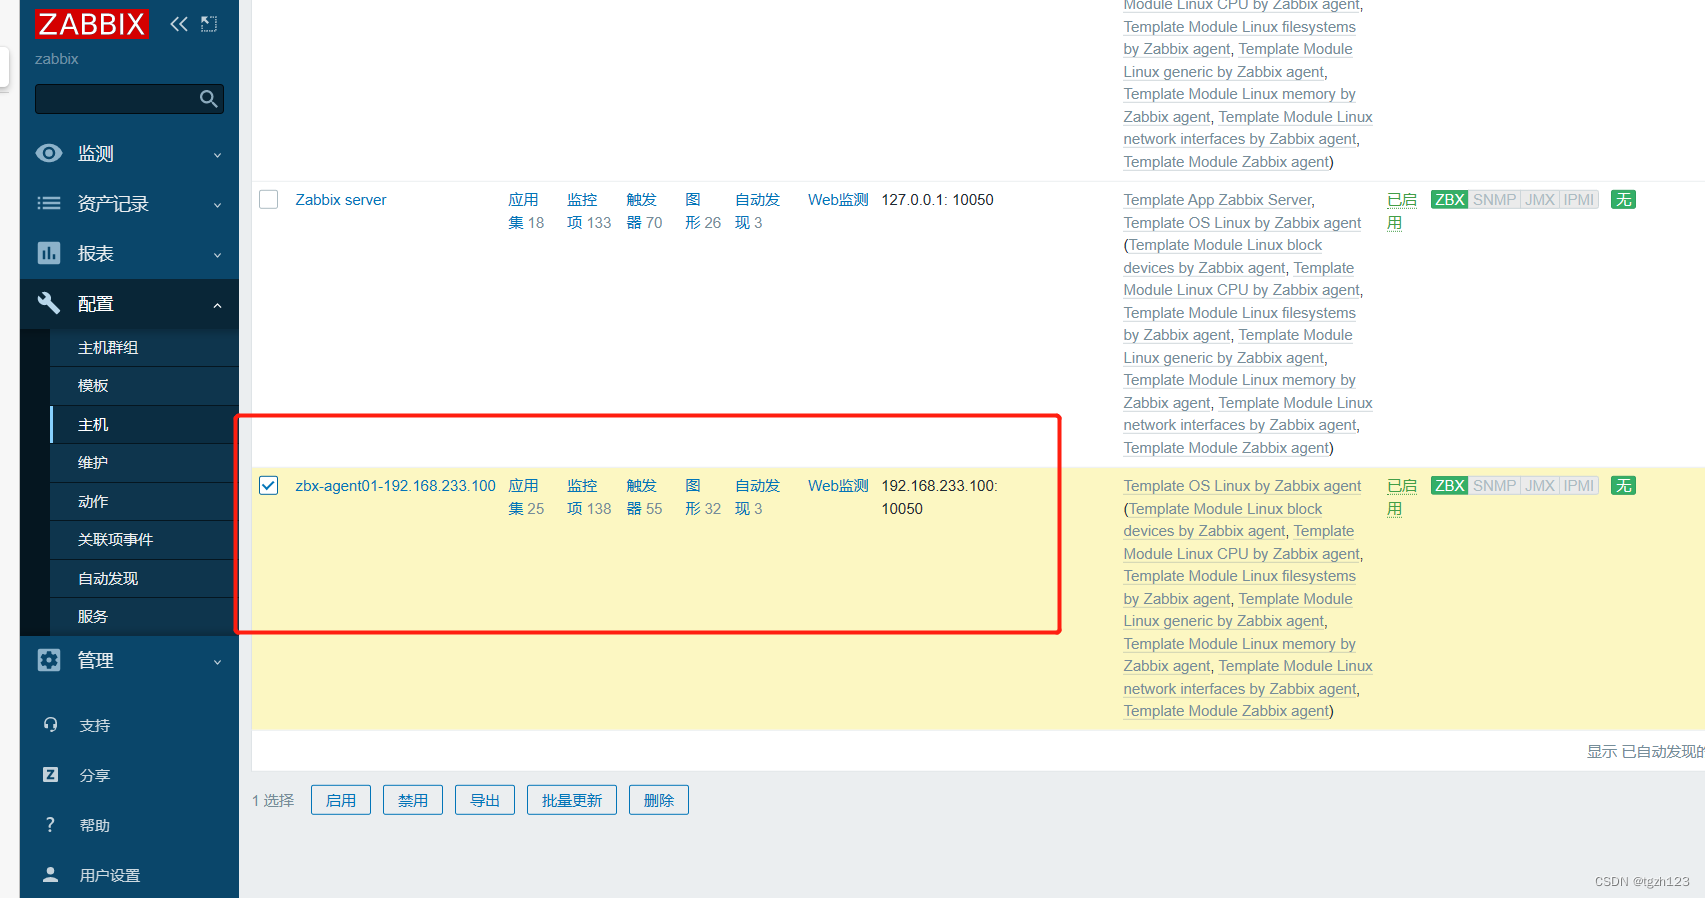Click the gear icon for 管理
Viewport: 1705px width, 898px height.
pos(49,660)
